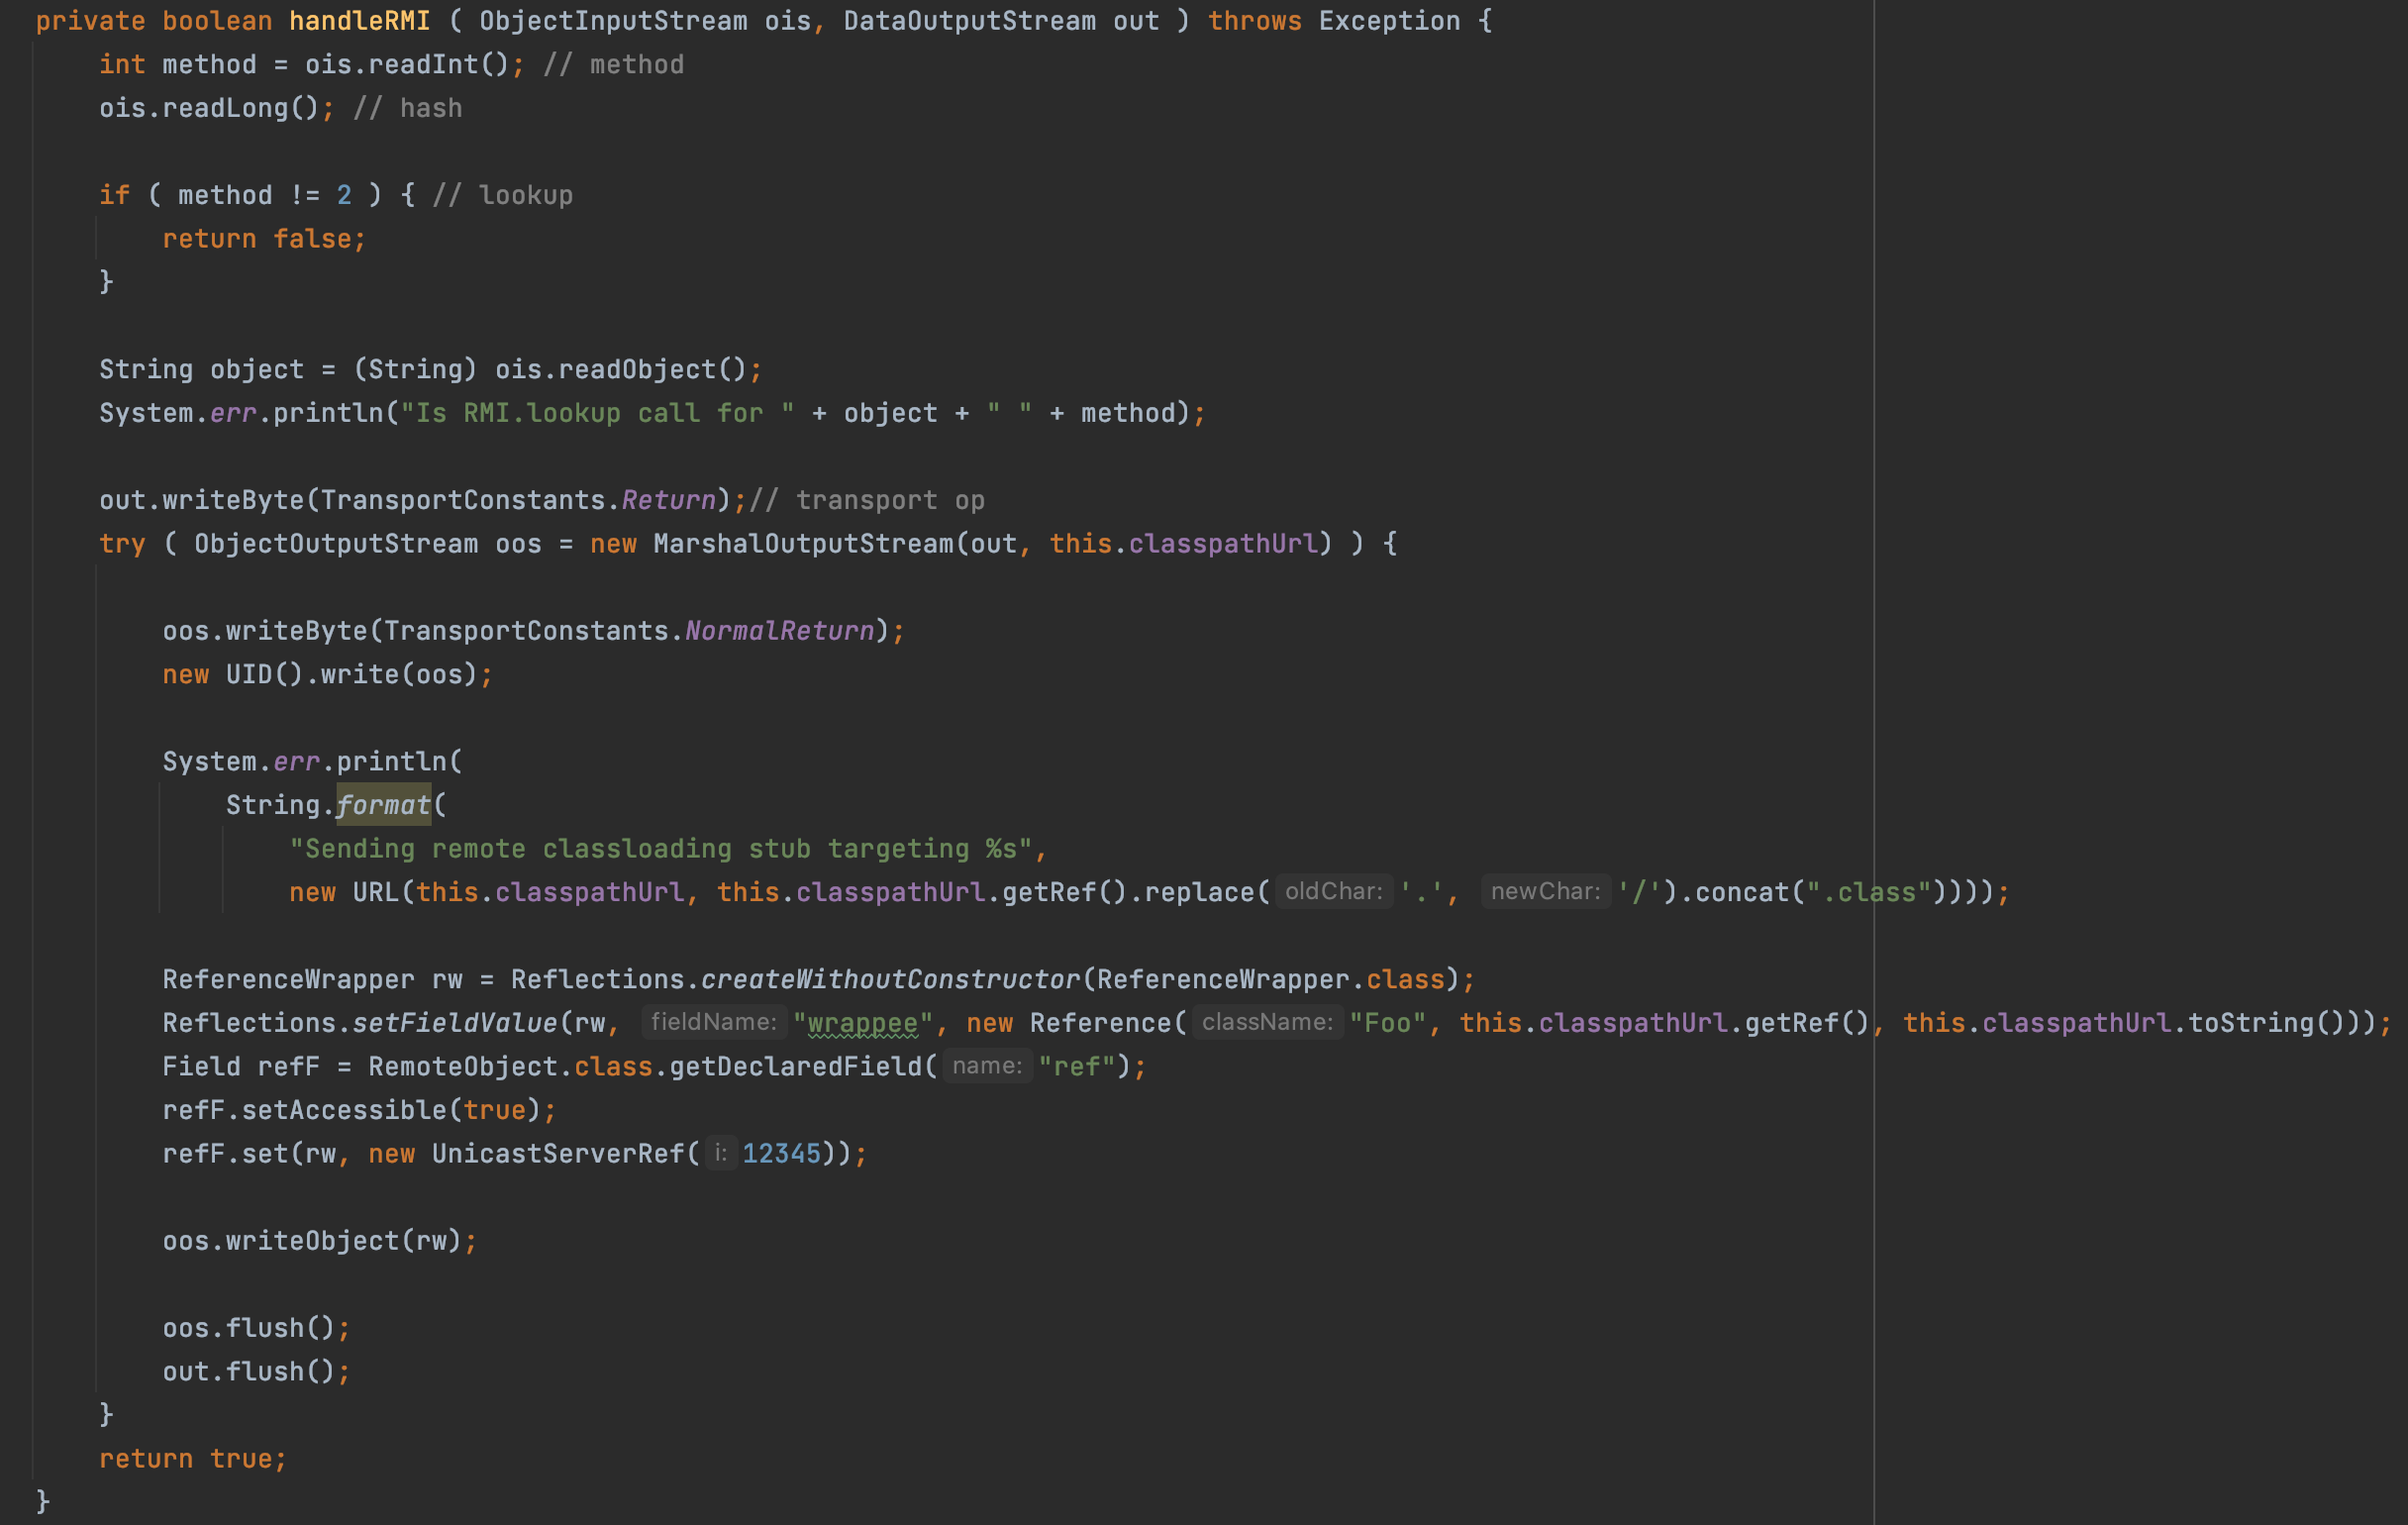This screenshot has height=1525, width=2408.
Task: Click the "return true;" statement
Action: (193, 1459)
